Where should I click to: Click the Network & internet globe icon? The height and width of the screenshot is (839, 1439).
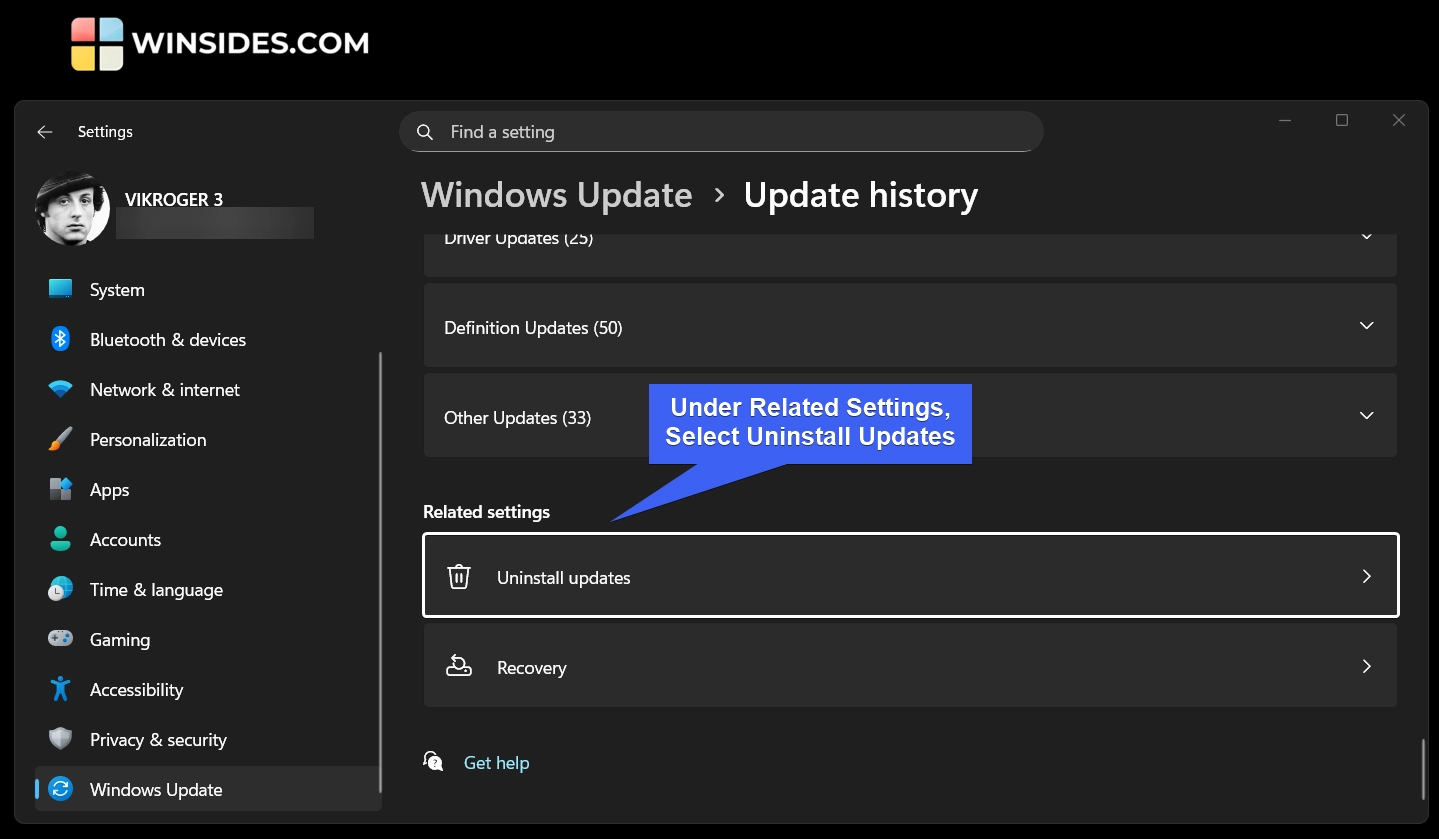60,389
